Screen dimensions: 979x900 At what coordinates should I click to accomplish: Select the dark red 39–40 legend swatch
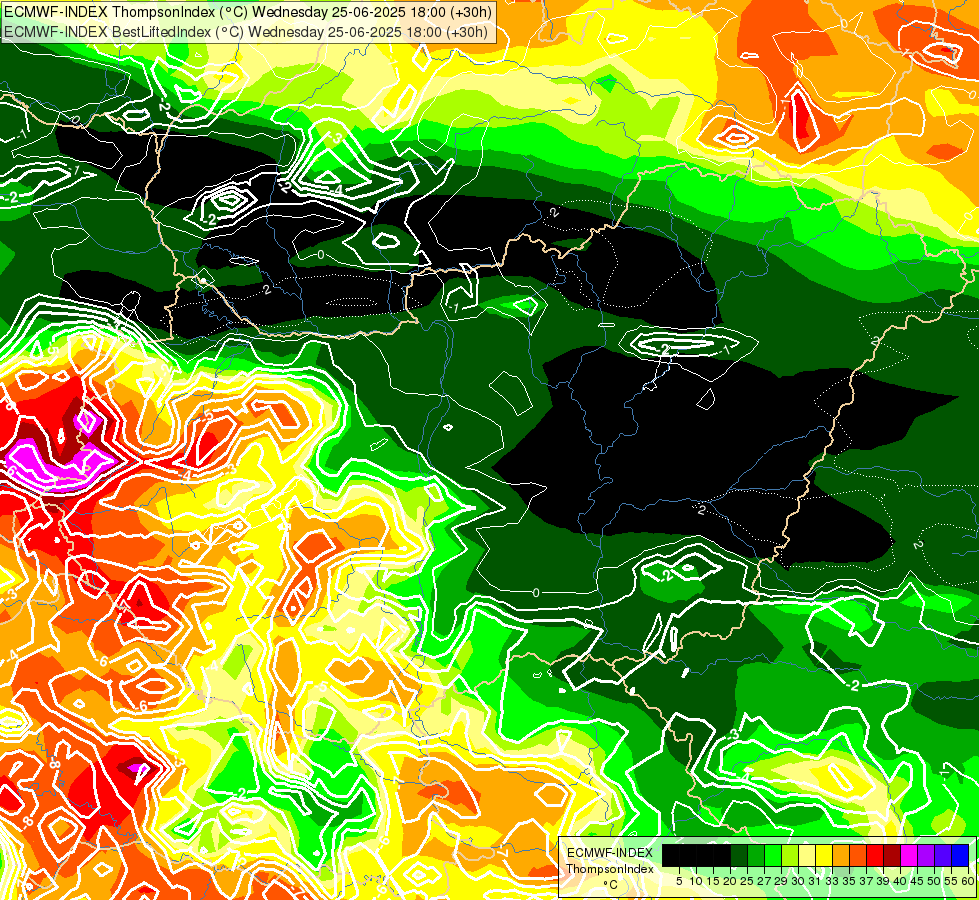(x=892, y=856)
